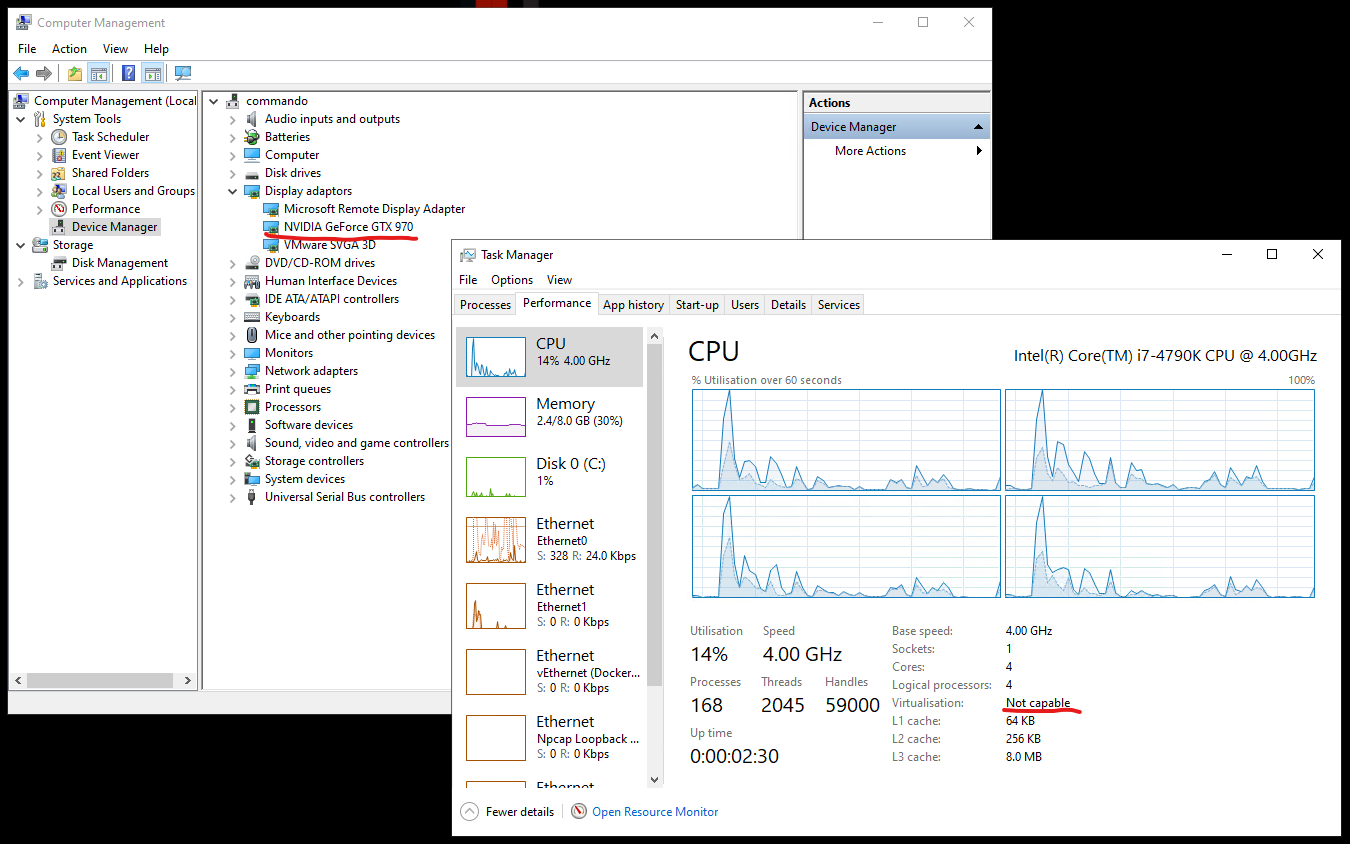Switch to the Users tab
The height and width of the screenshot is (844, 1350).
[x=745, y=305]
